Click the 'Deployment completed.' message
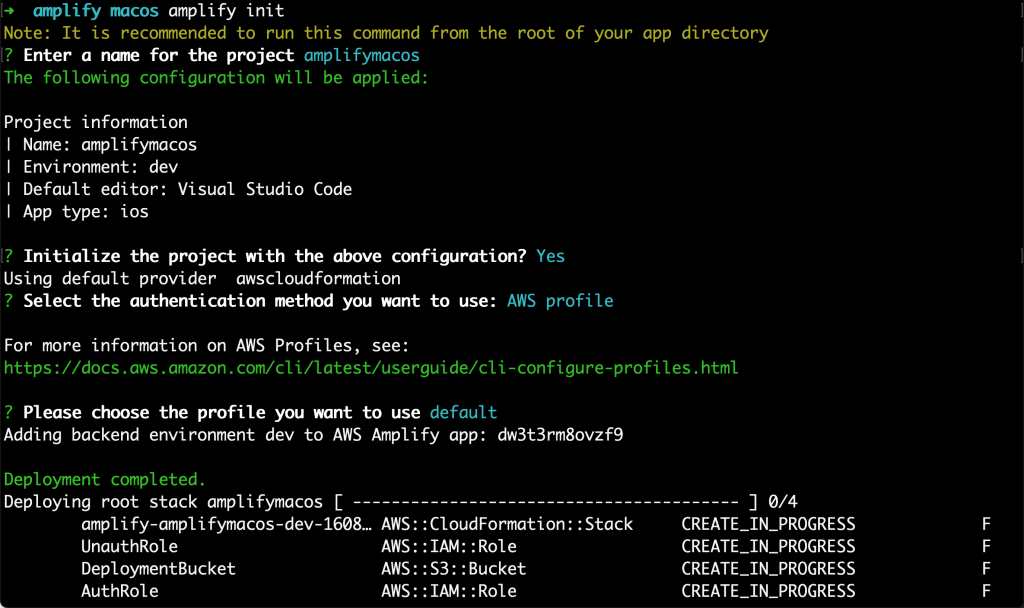This screenshot has height=608, width=1024. coord(104,479)
